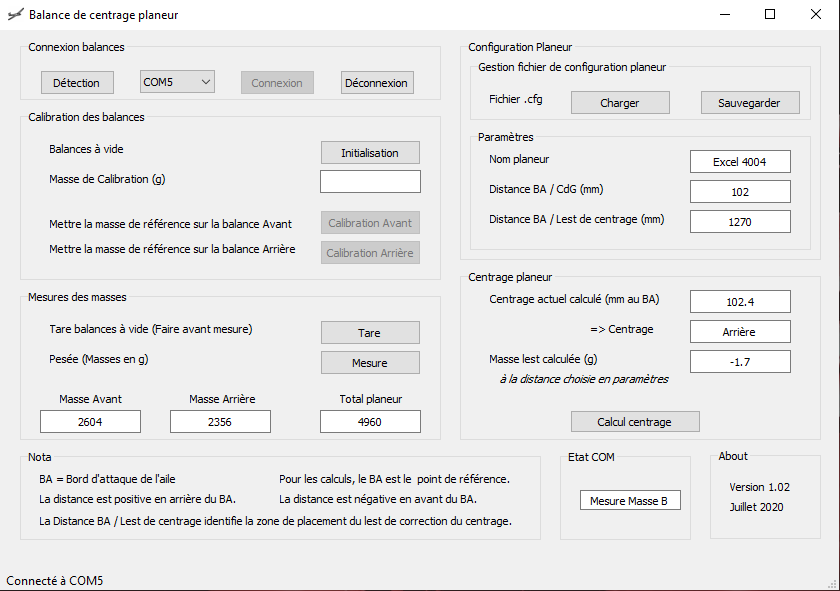Click the Calibration Arrière button

tap(370, 253)
